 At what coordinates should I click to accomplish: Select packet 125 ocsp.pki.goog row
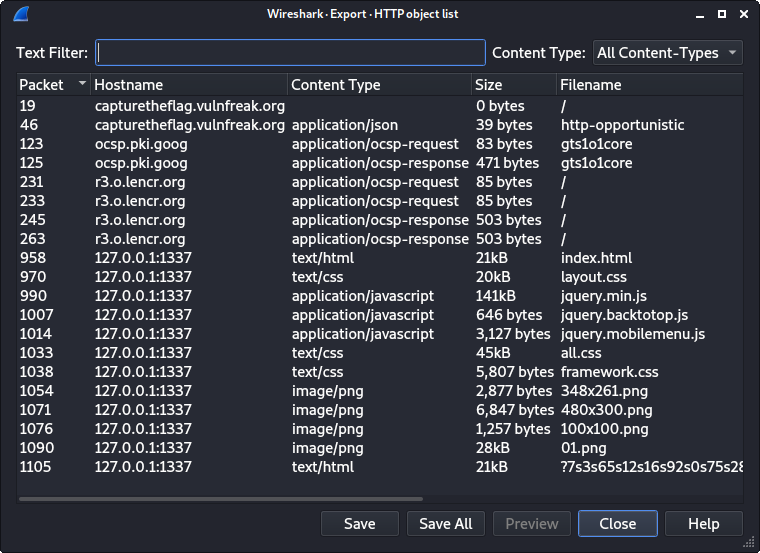380,163
